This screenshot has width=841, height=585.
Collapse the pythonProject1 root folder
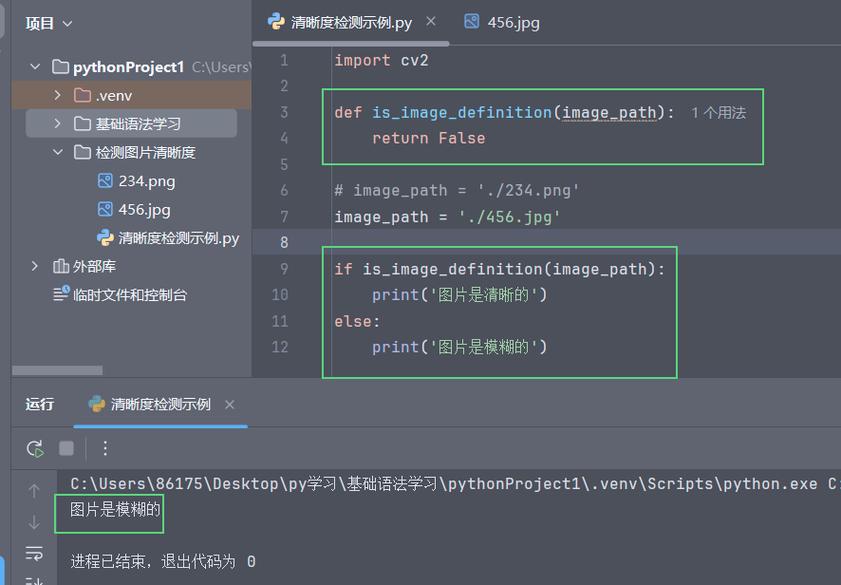click(x=35, y=67)
